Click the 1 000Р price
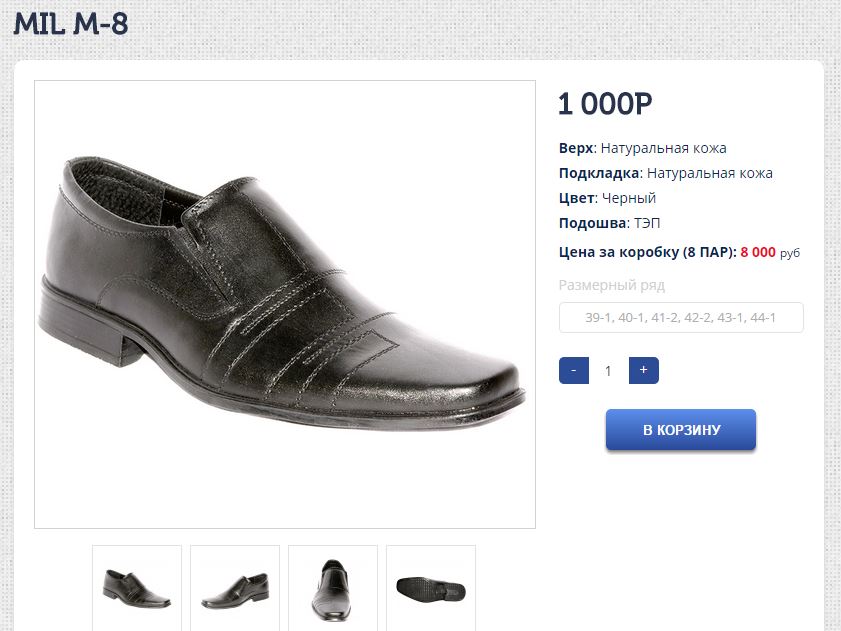Screen dimensions: 841x631 point(605,103)
